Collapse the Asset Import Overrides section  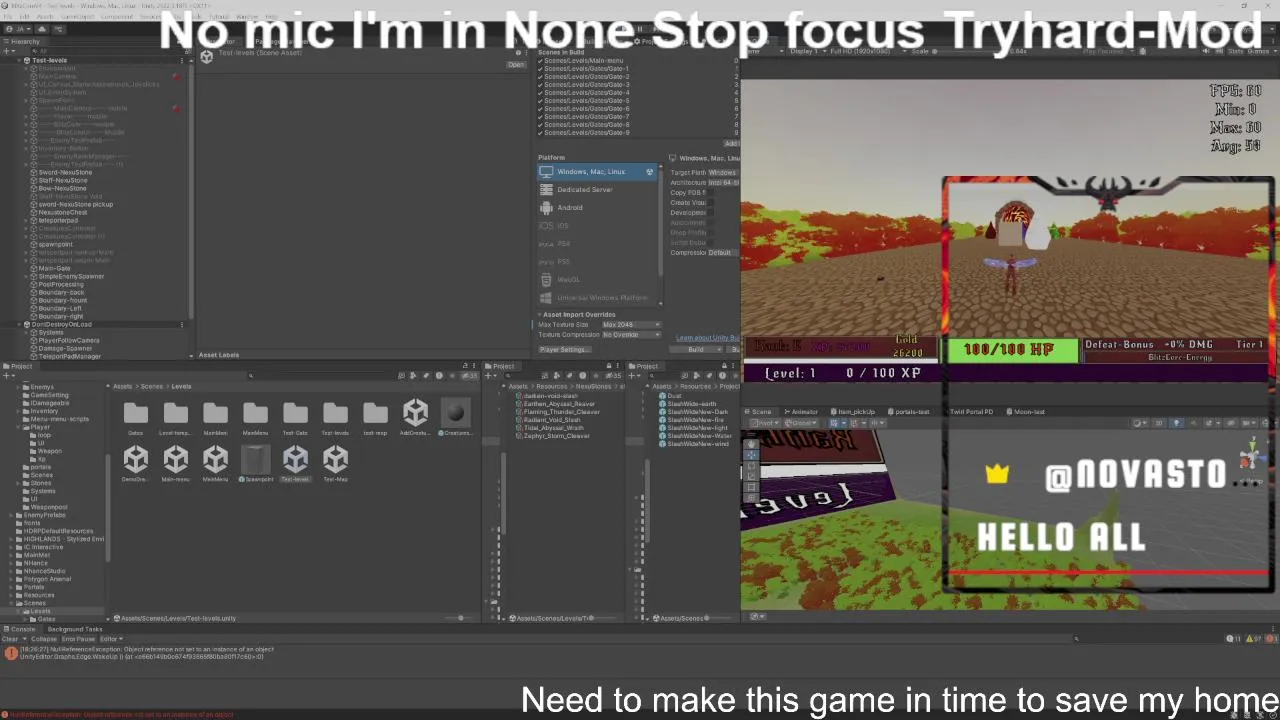tap(540, 315)
